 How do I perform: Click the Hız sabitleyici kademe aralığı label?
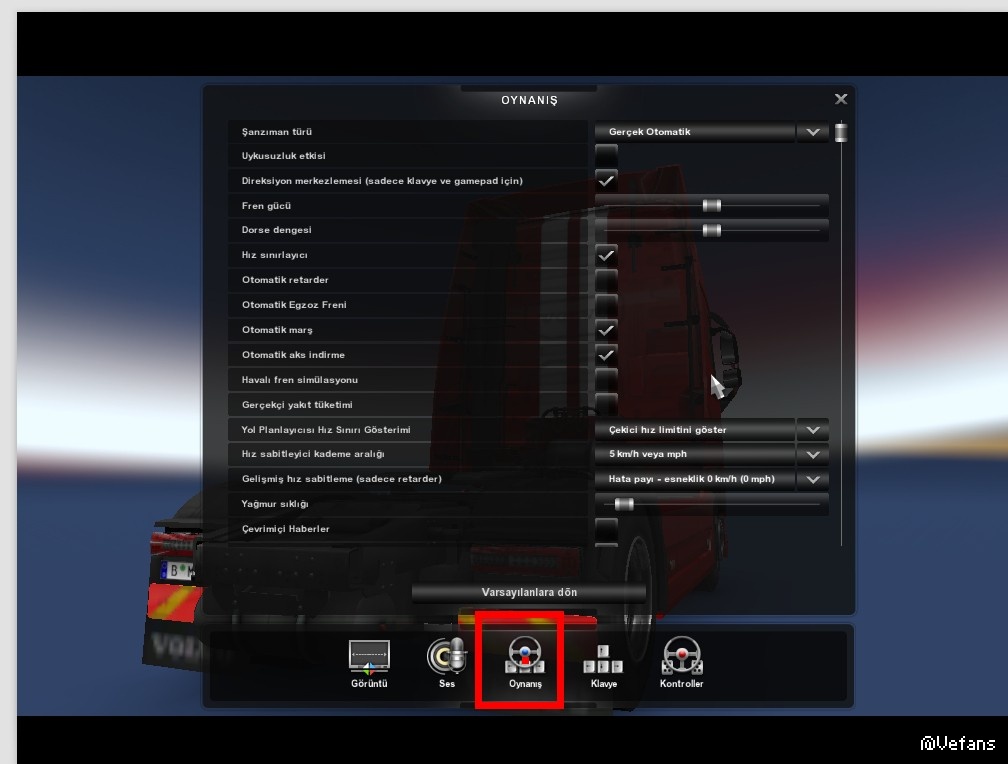313,454
